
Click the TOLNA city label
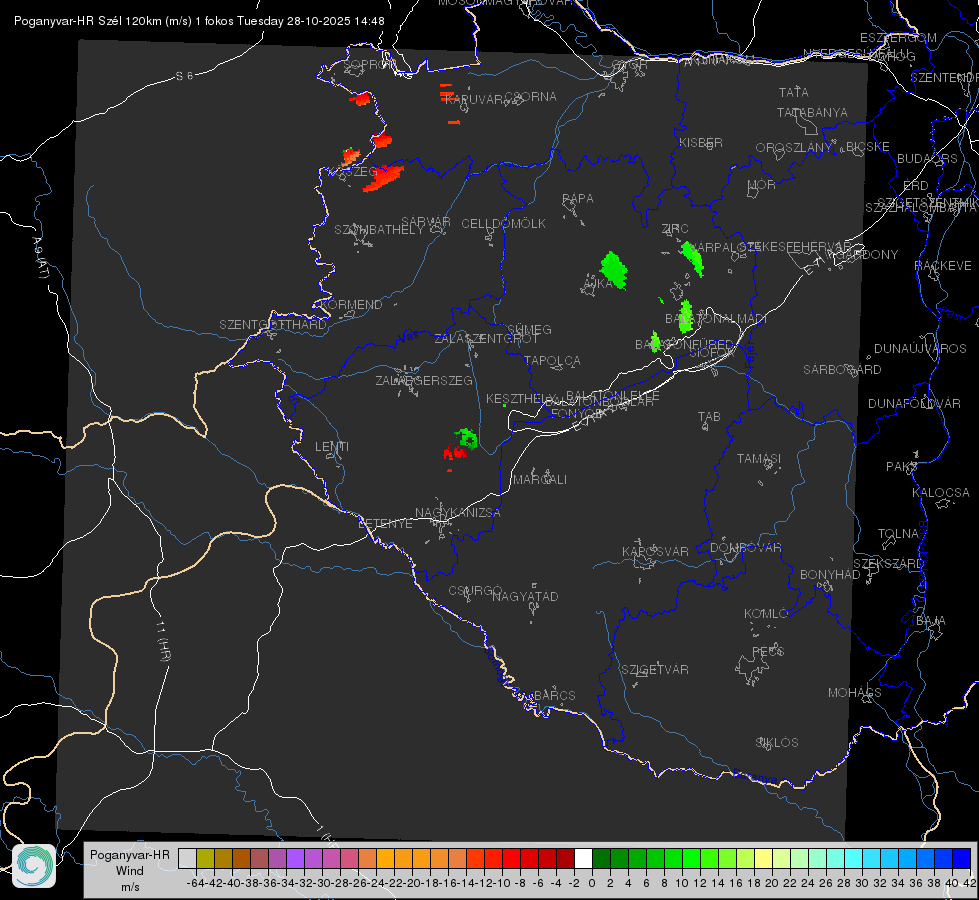point(898,533)
